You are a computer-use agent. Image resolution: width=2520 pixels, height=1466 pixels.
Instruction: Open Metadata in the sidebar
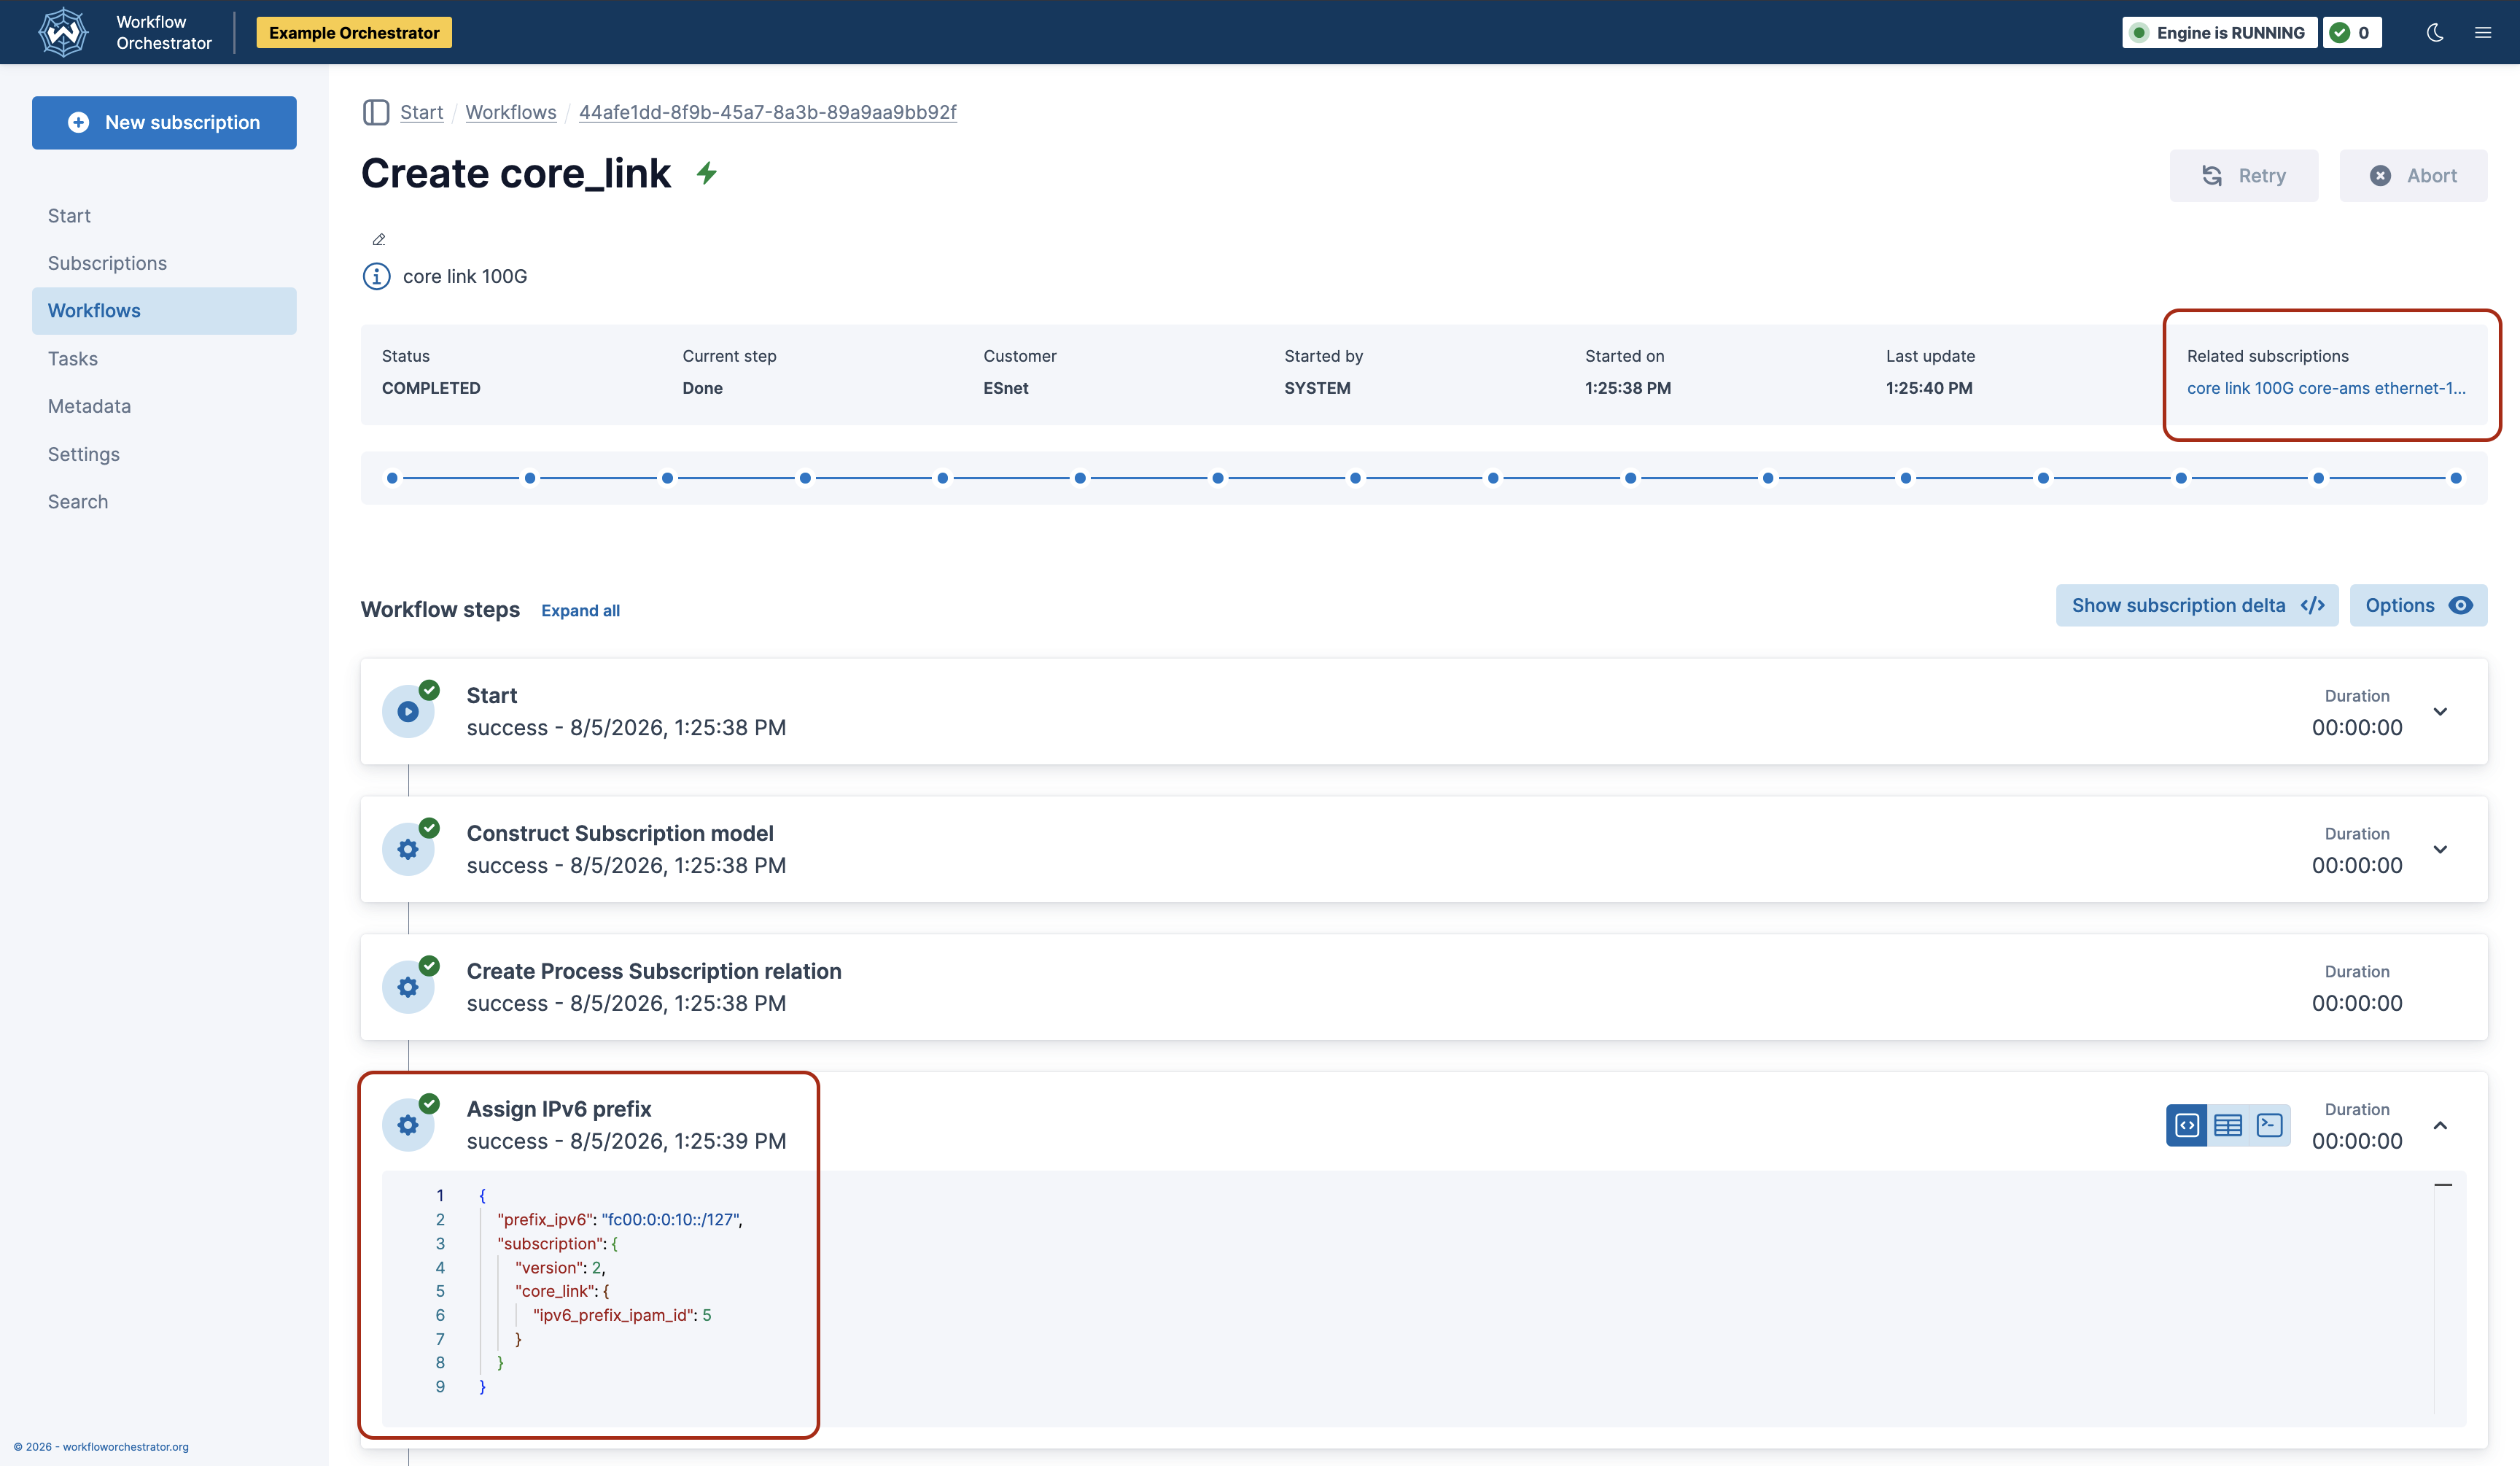tap(89, 406)
